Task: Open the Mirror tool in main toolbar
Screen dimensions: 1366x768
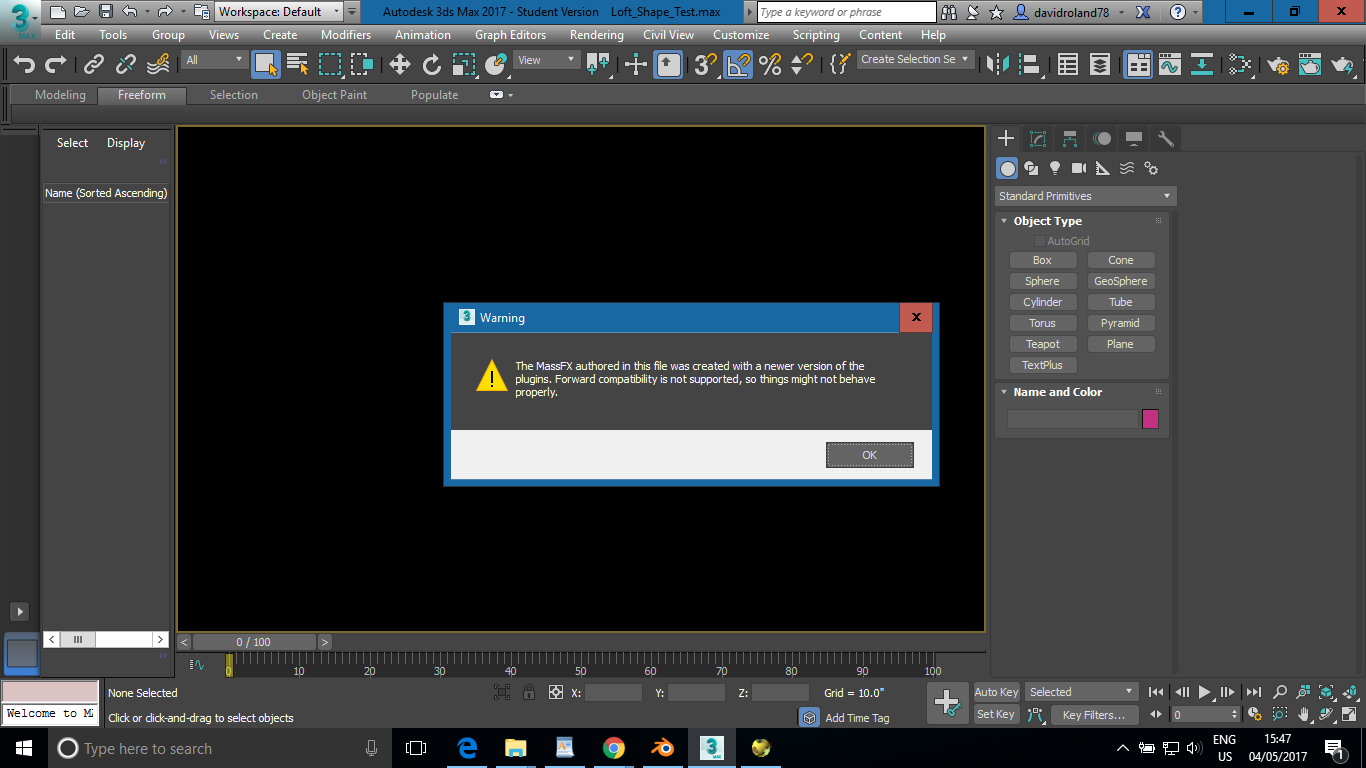Action: (997, 65)
